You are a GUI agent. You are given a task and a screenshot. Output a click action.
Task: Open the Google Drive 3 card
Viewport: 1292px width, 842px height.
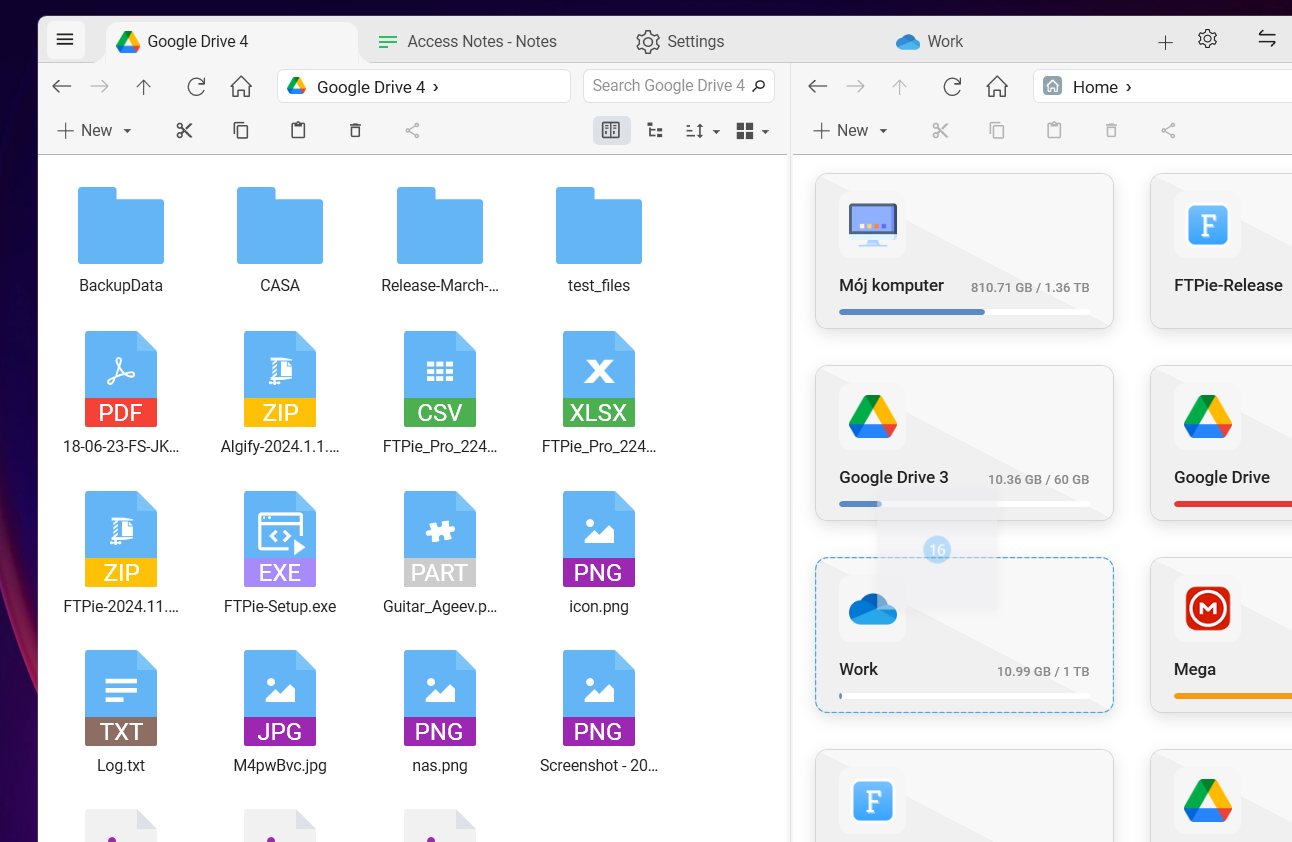coord(964,443)
